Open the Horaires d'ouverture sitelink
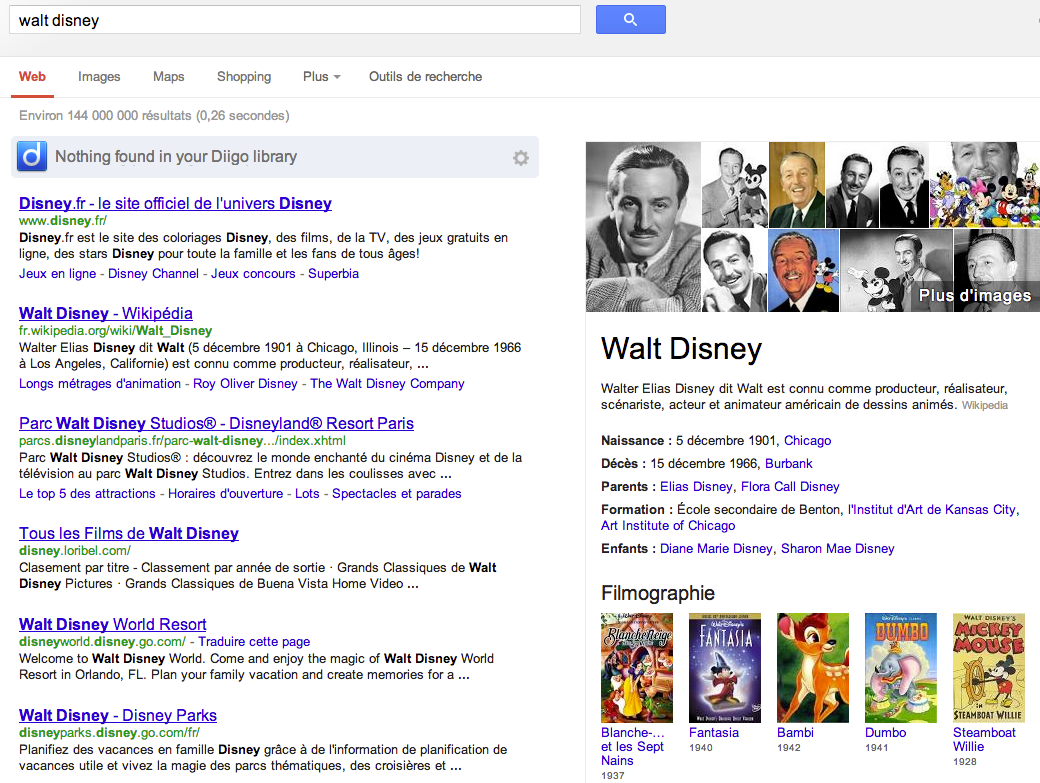The height and width of the screenshot is (783, 1040). pyautogui.click(x=226, y=494)
